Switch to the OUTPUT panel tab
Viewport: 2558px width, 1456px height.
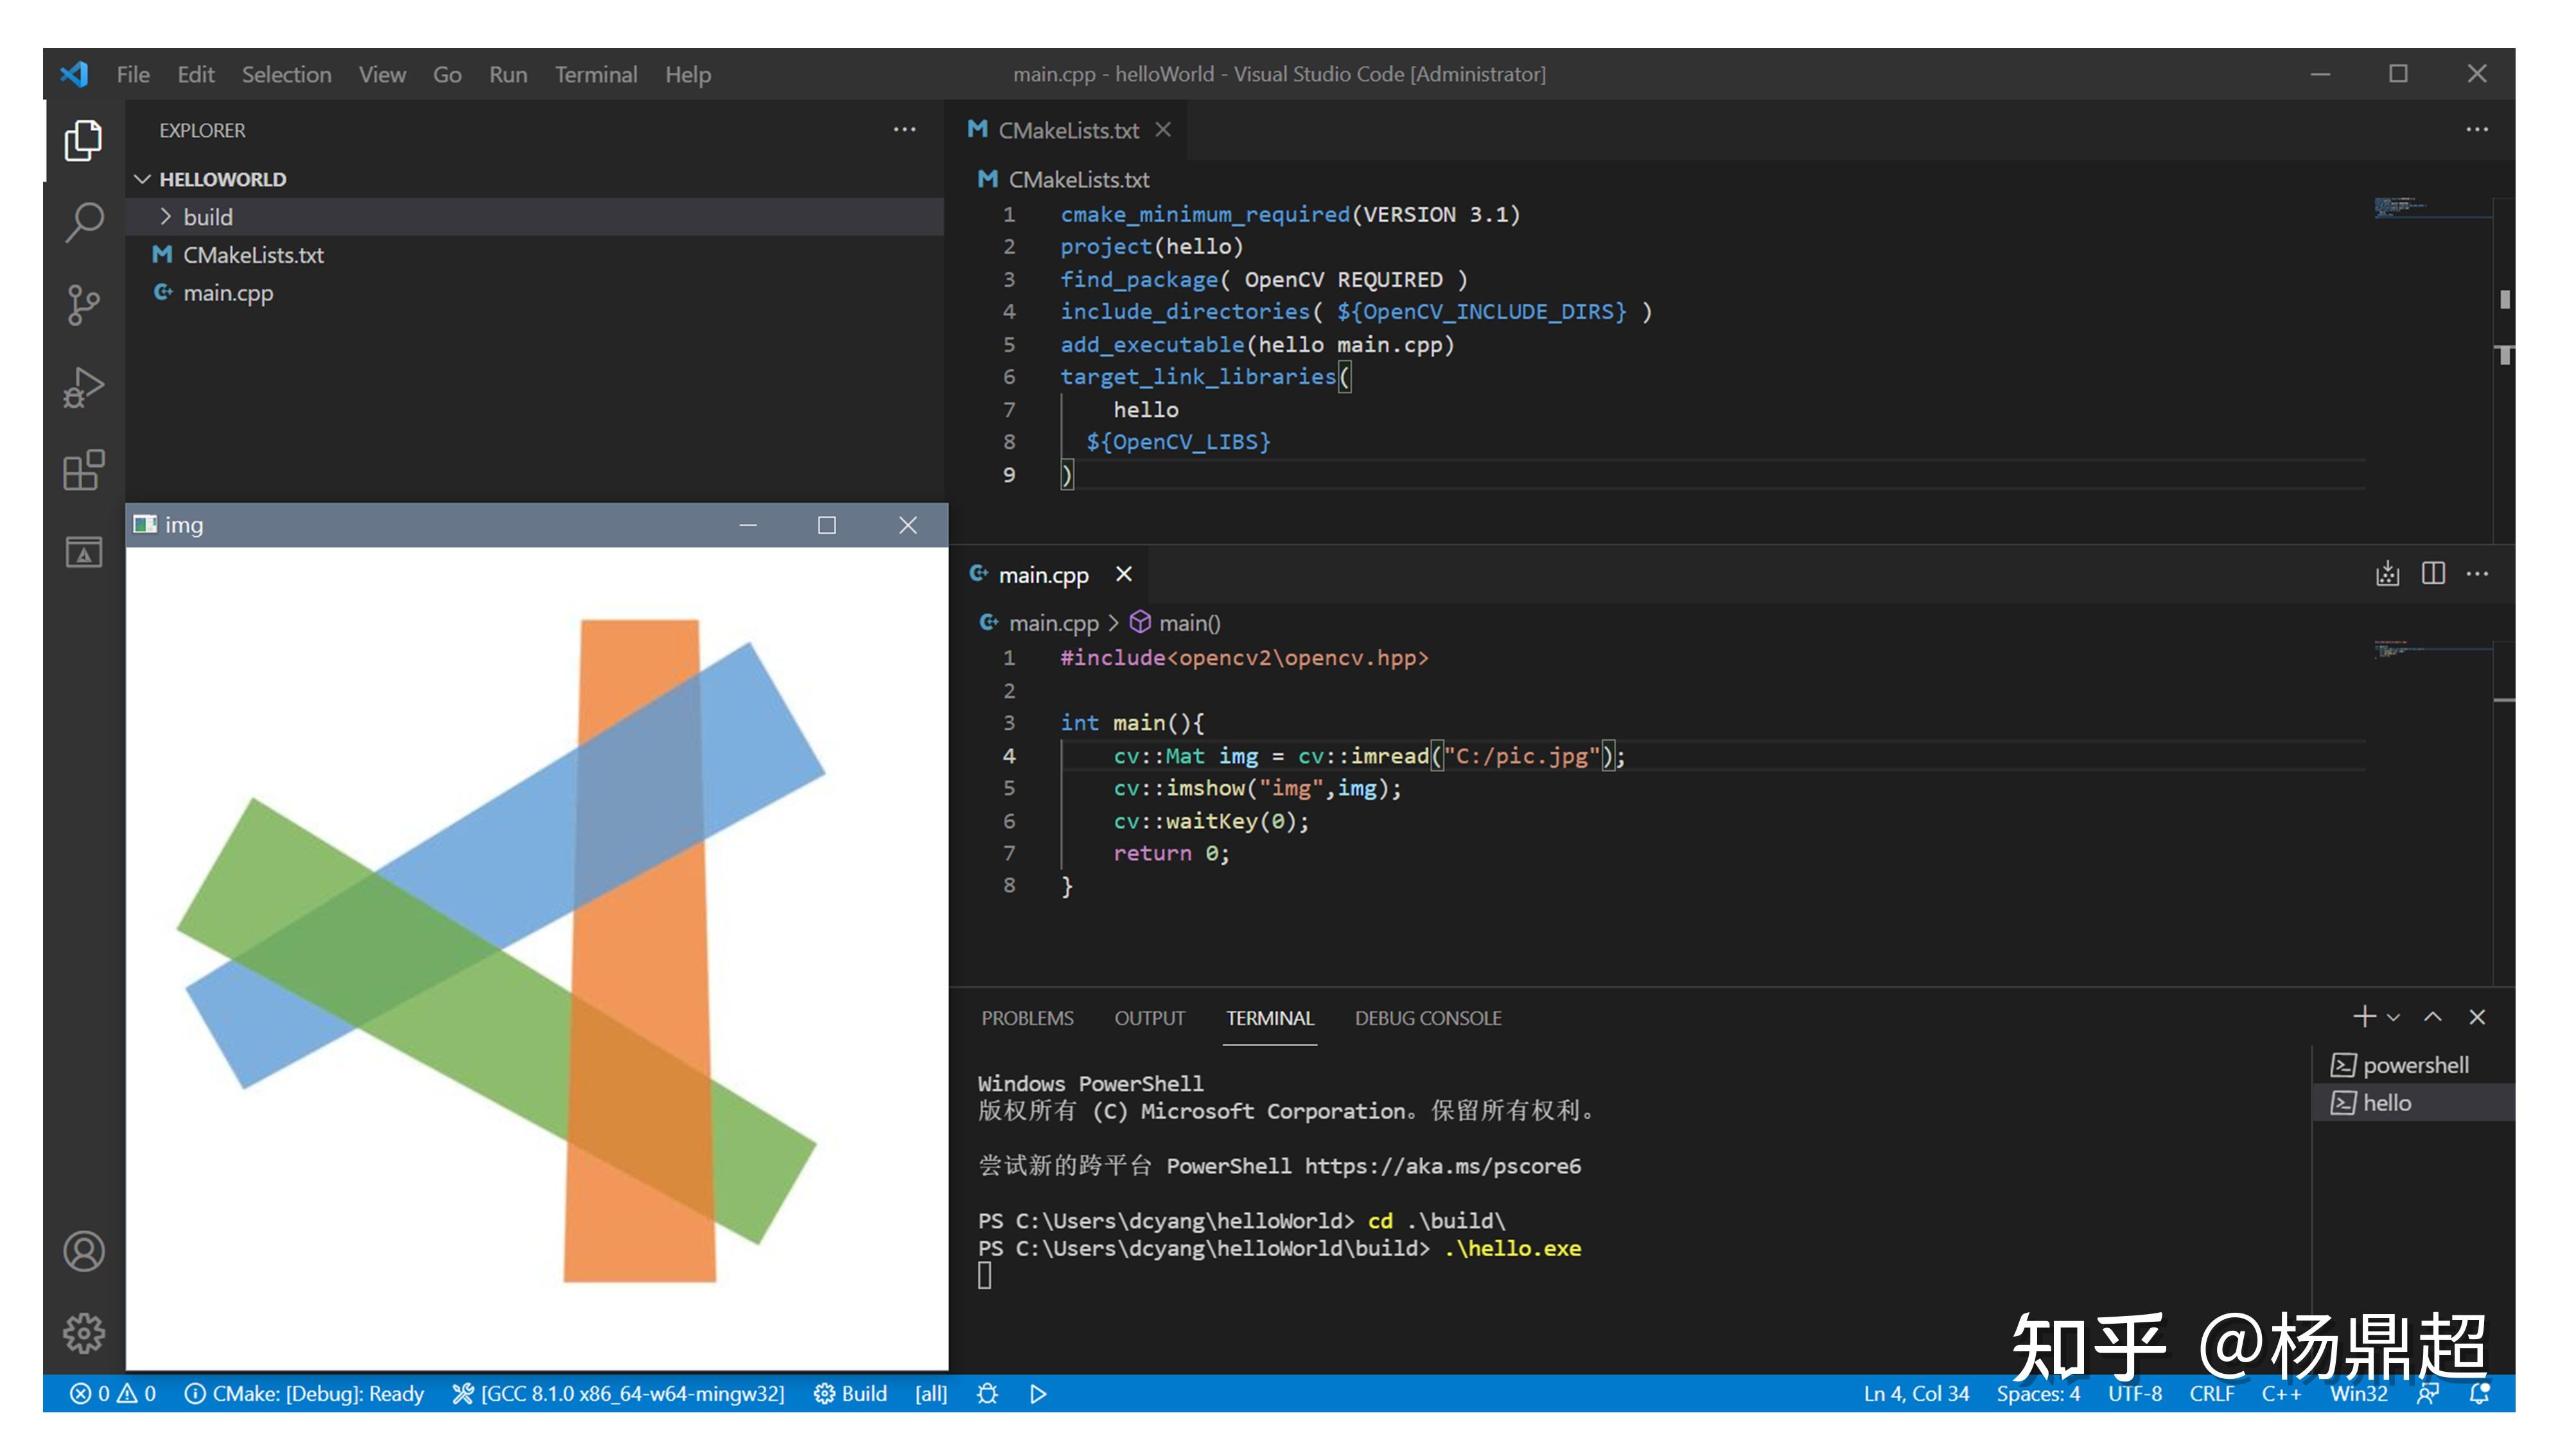point(1149,1018)
